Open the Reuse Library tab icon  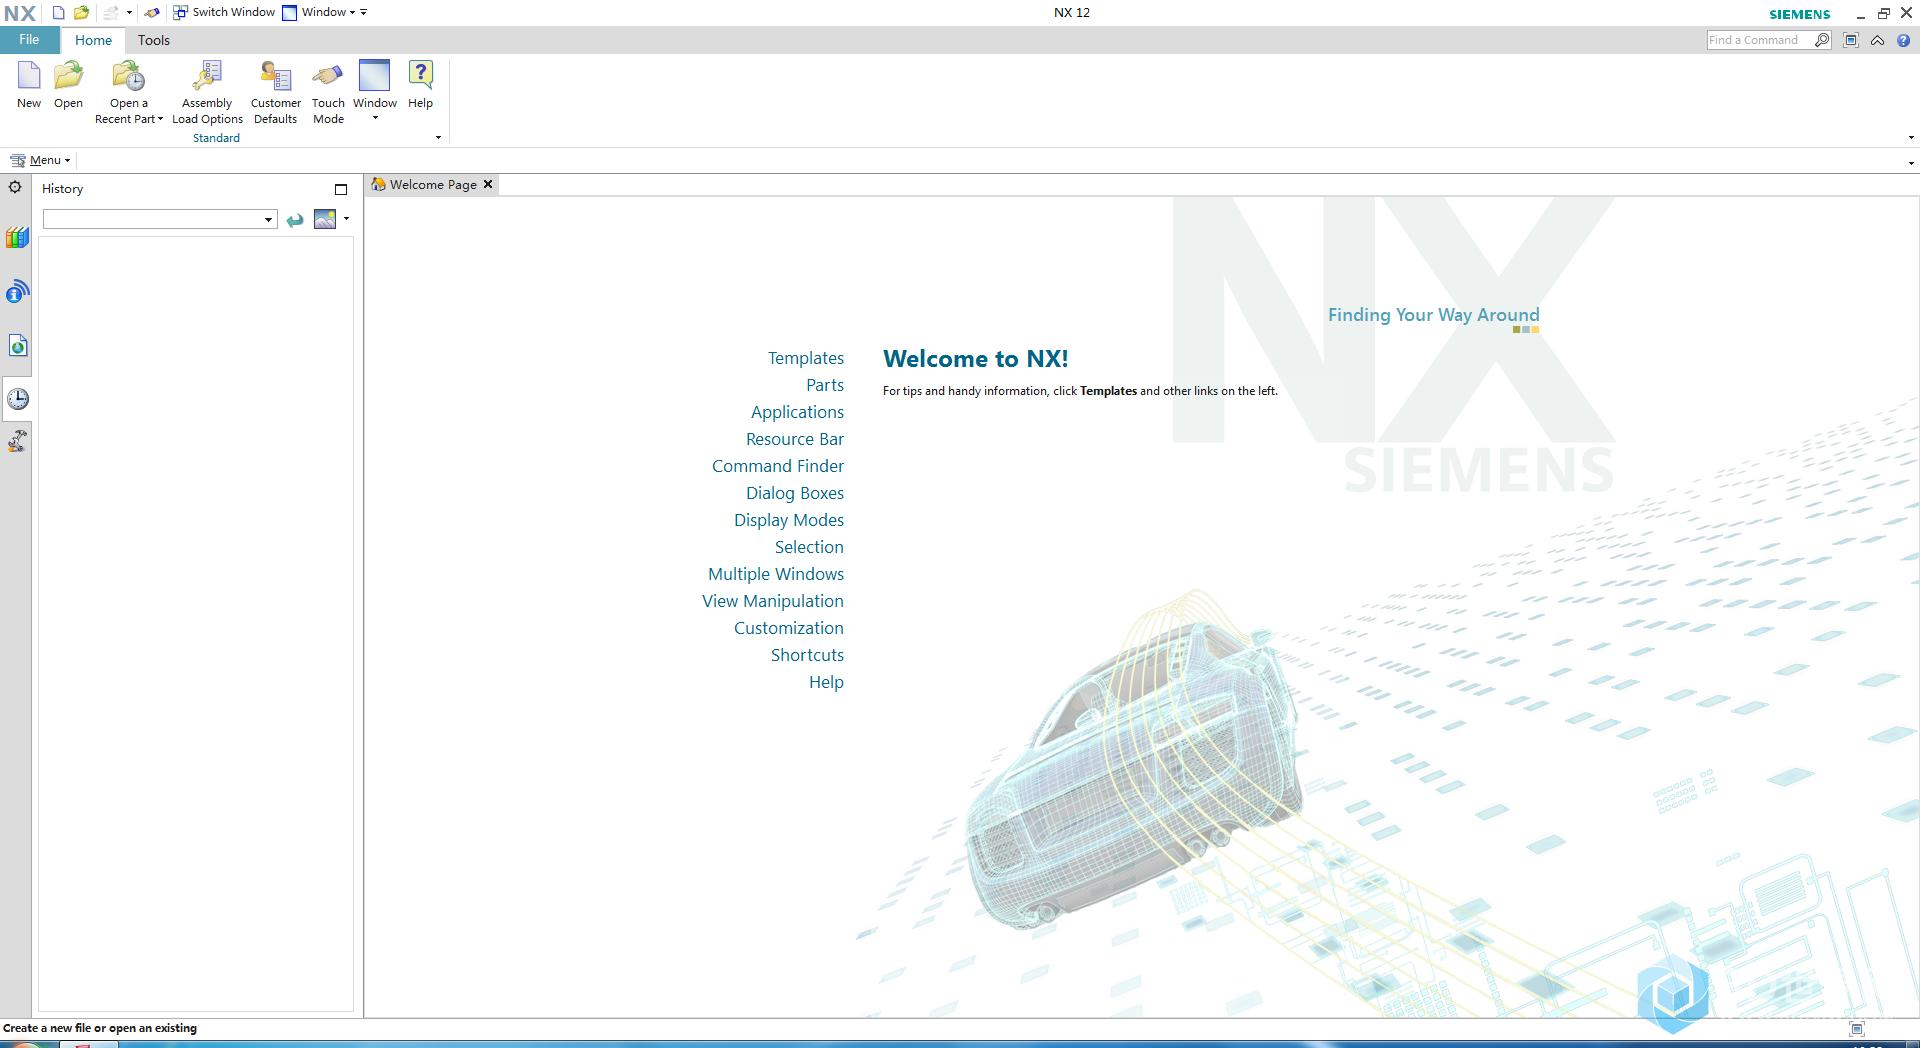click(17, 238)
